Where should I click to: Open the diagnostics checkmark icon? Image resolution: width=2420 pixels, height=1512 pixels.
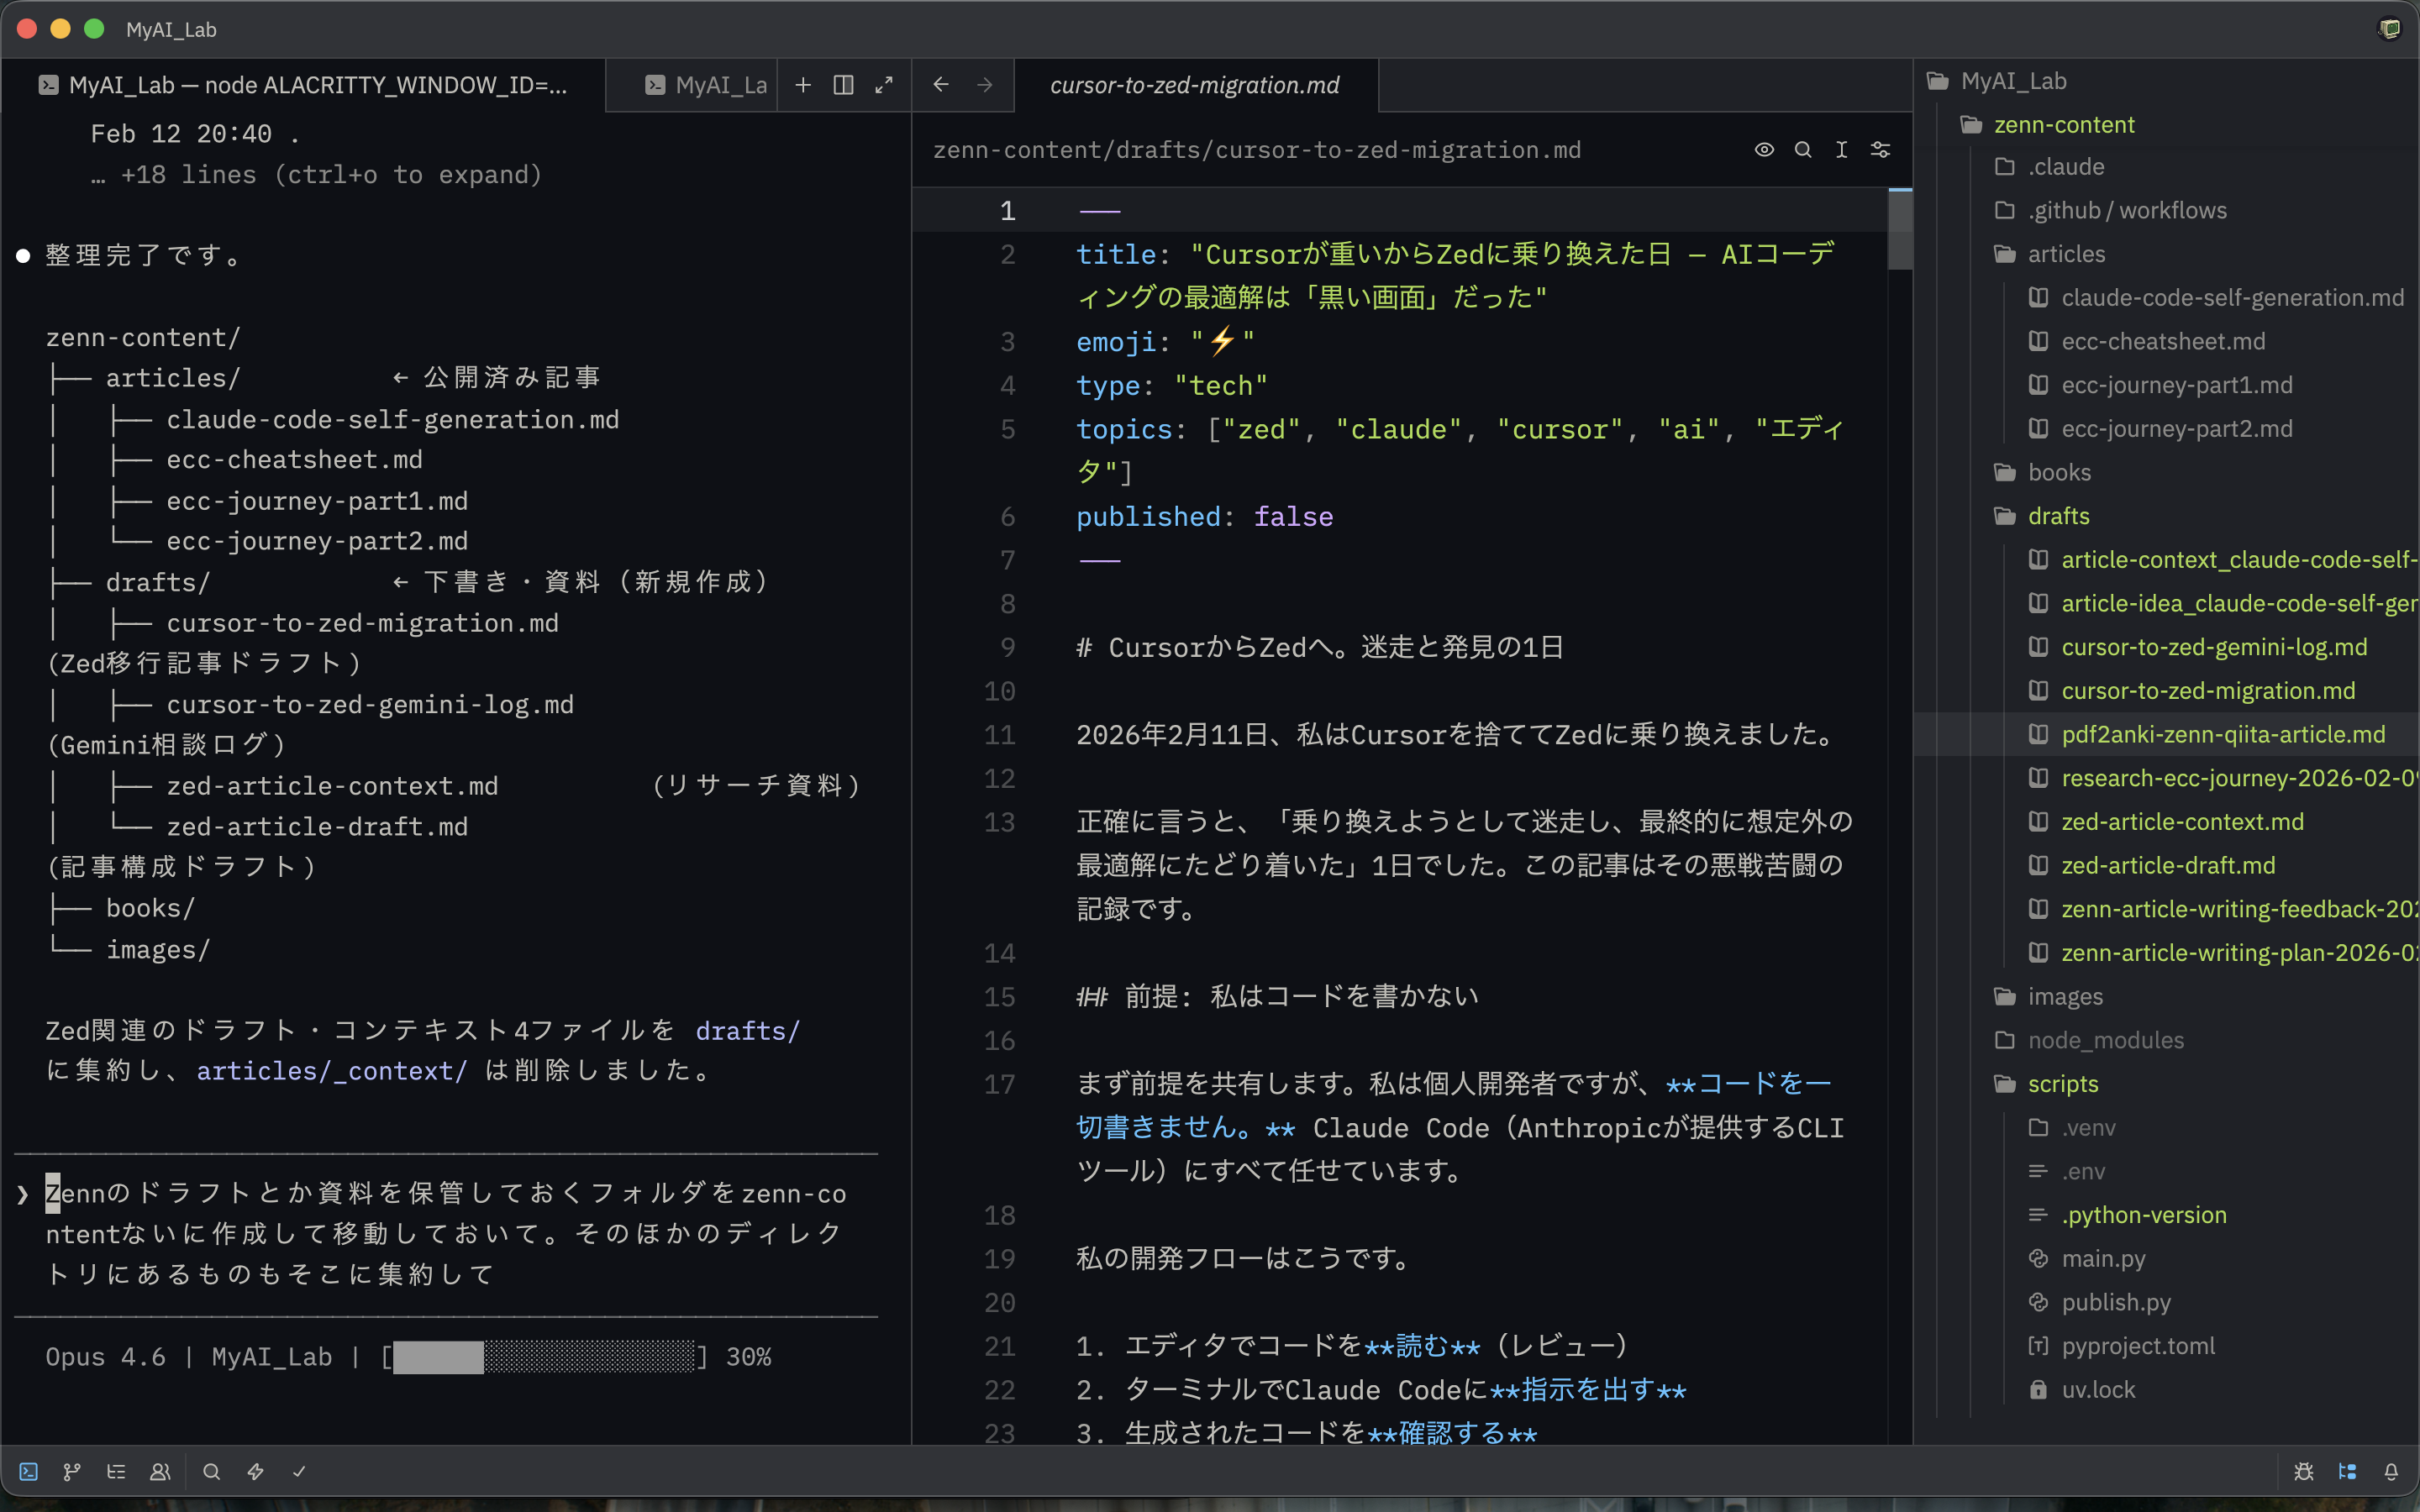pyautogui.click(x=300, y=1471)
